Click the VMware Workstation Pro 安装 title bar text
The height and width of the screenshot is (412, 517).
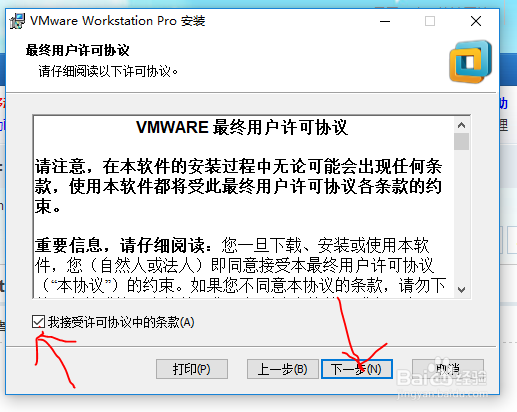pyautogui.click(x=117, y=21)
